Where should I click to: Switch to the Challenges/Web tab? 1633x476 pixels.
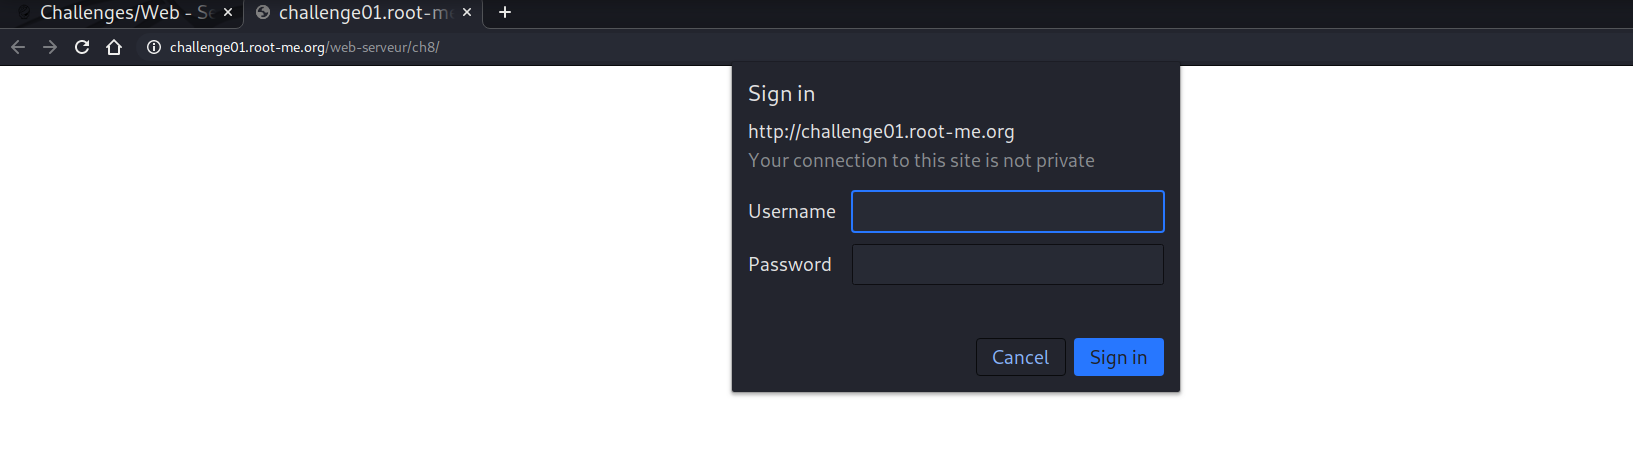[x=120, y=12]
